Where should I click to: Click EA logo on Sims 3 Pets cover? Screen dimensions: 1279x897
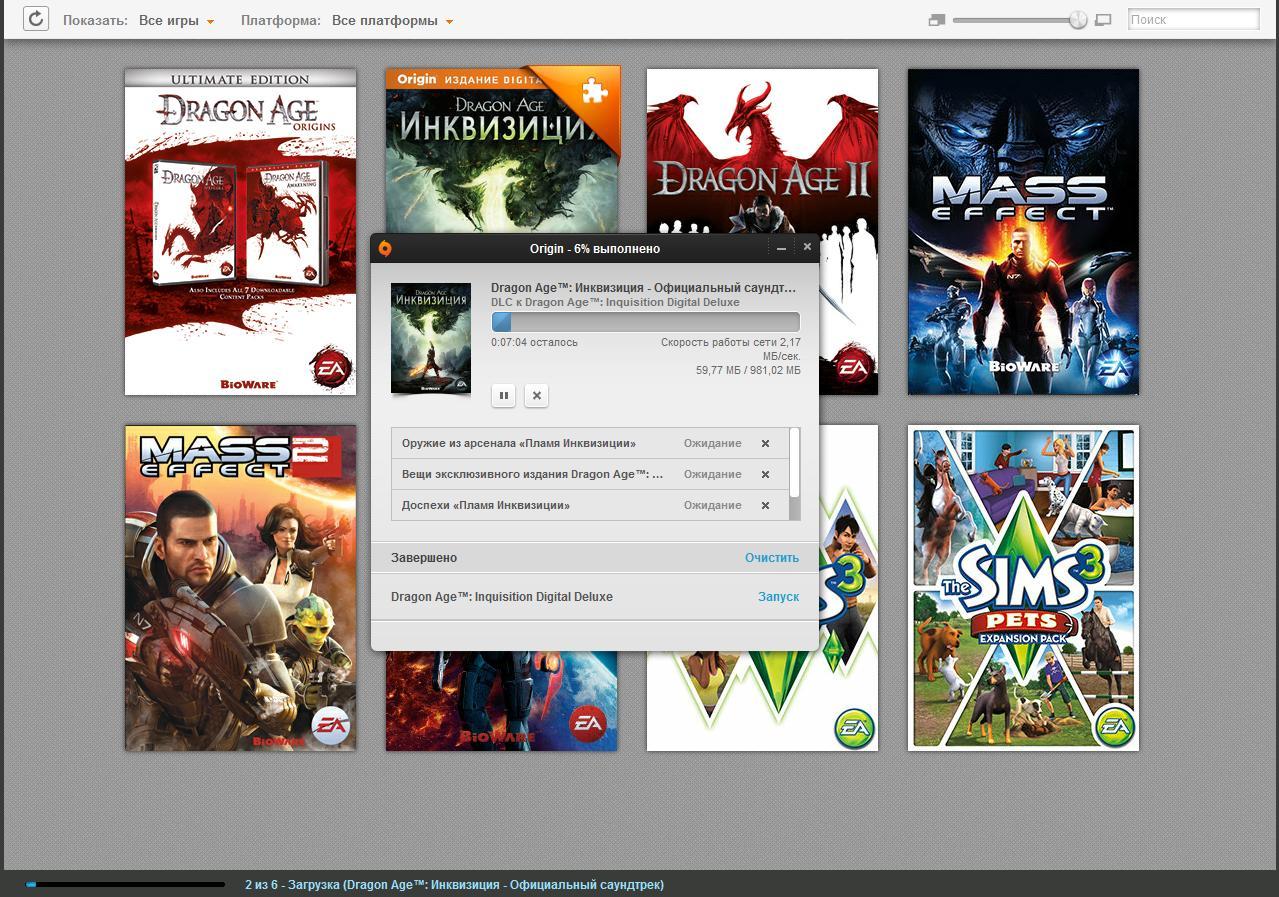pos(1114,727)
